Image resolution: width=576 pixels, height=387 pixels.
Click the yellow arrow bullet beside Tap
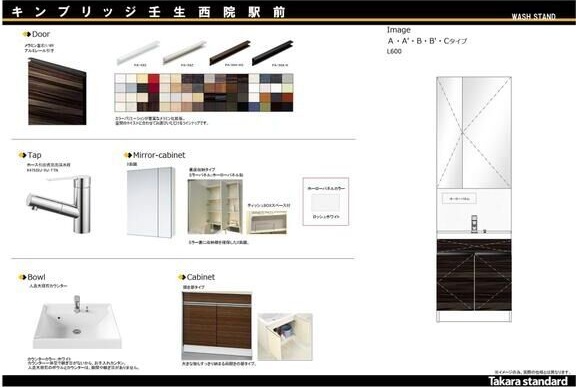pos(22,155)
